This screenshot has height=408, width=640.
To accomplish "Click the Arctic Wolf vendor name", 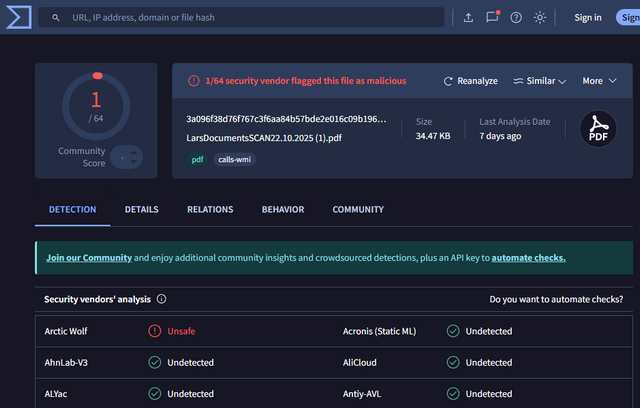I will [66, 331].
